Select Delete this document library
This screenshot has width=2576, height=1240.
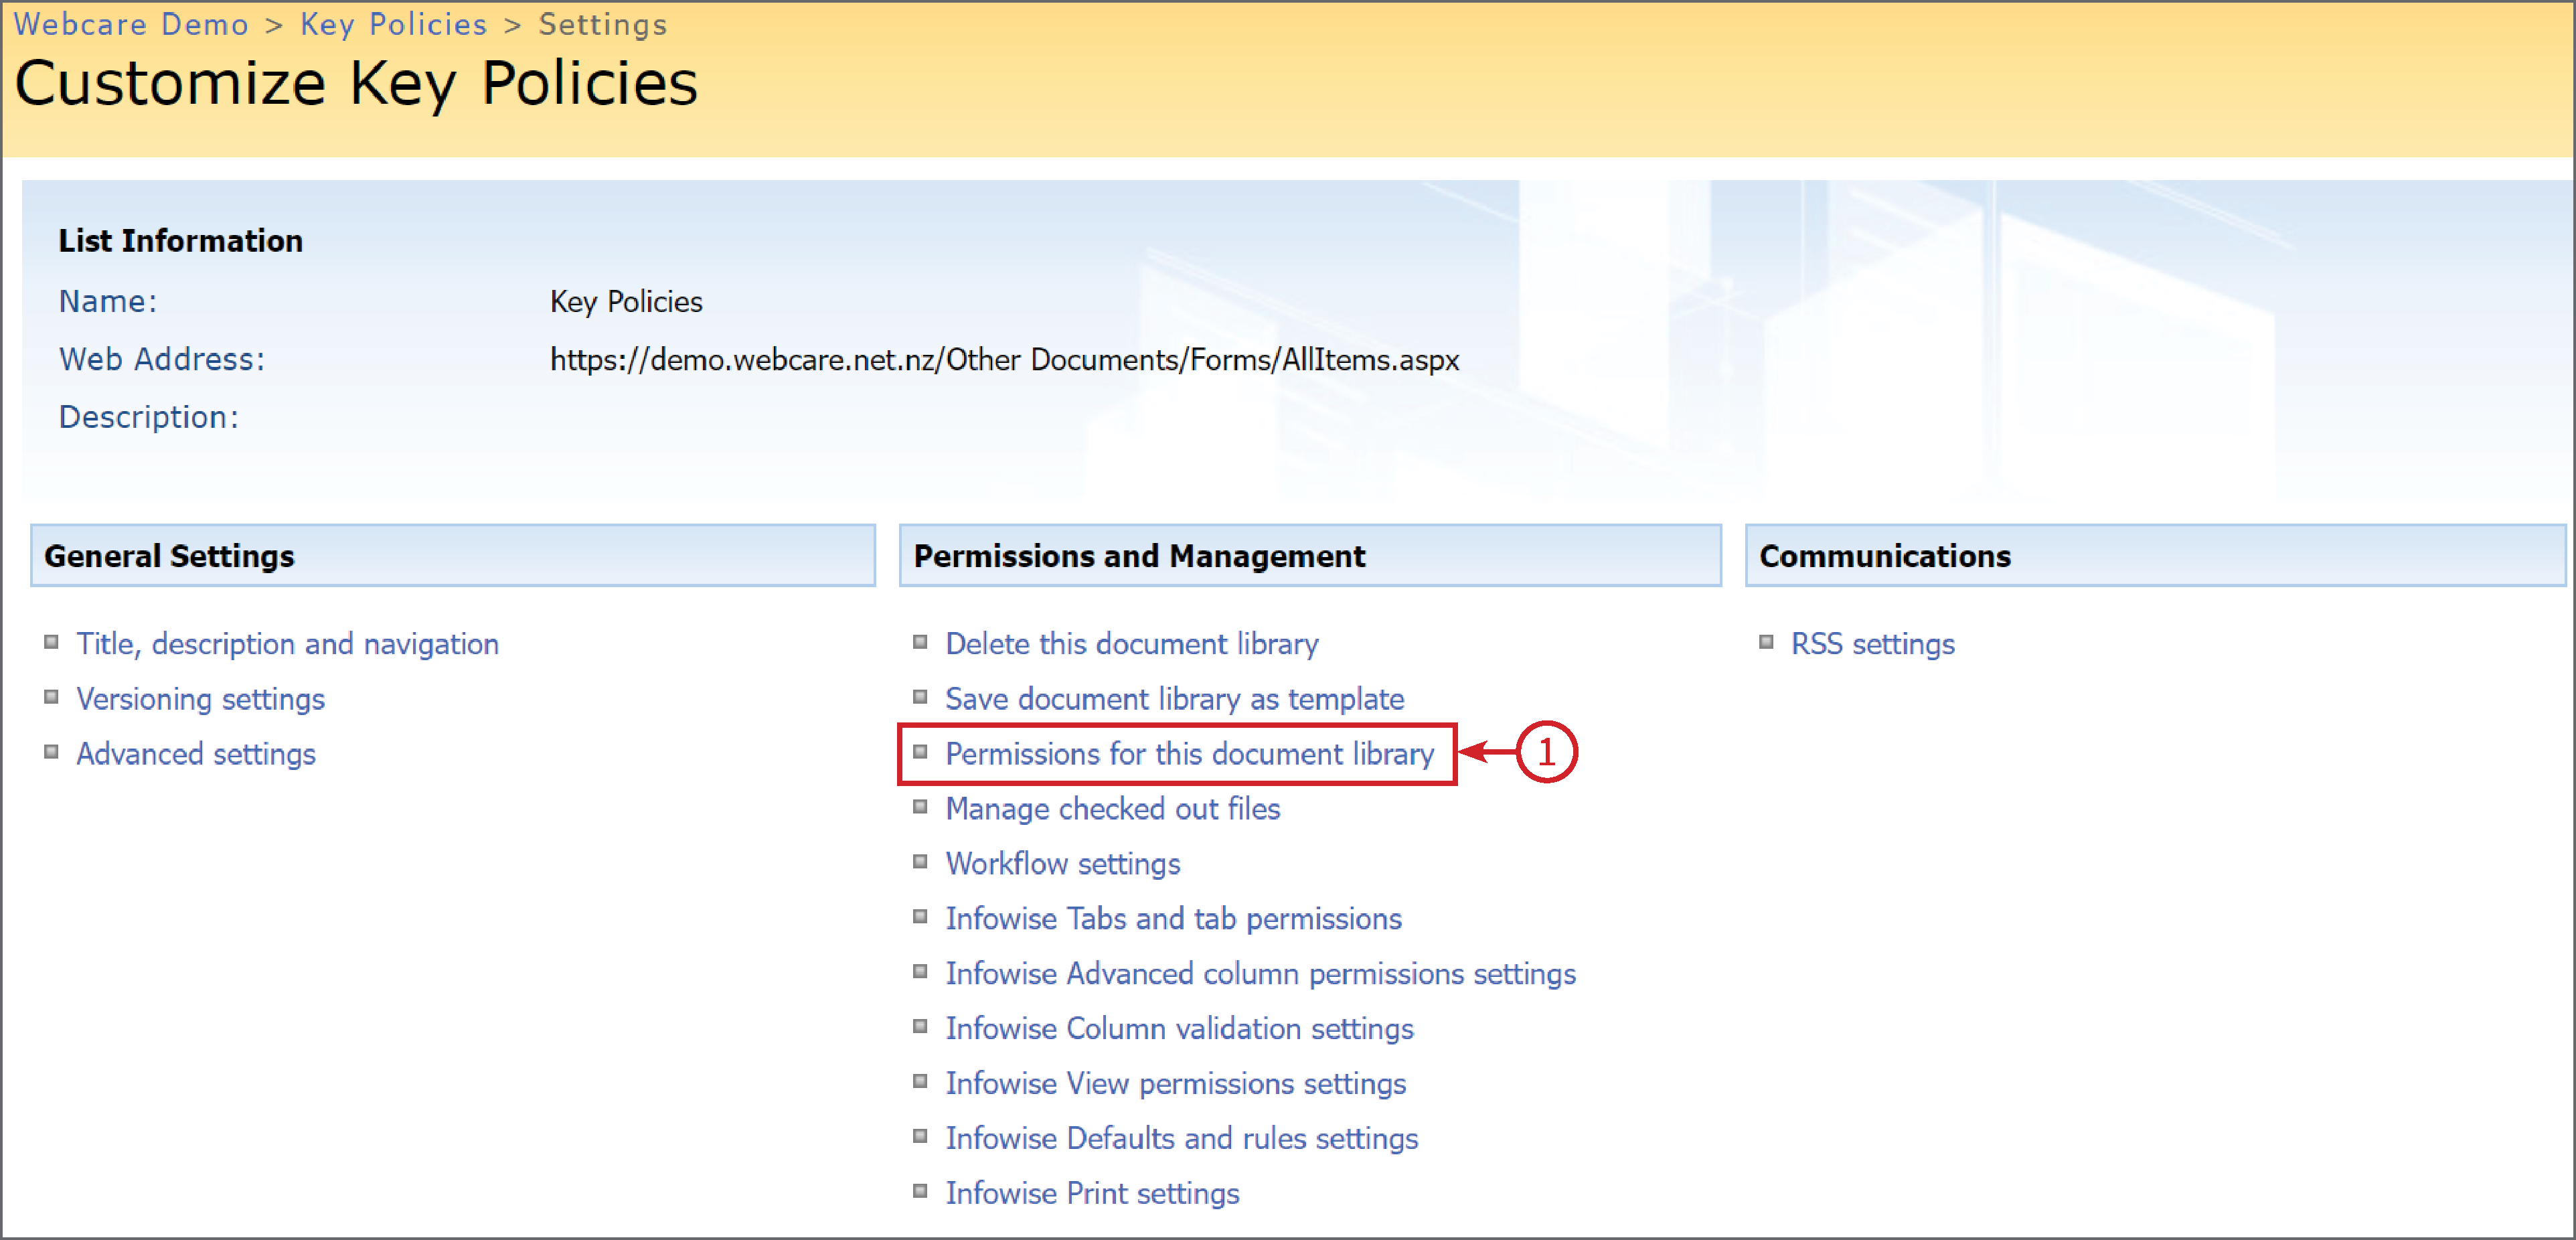pyautogui.click(x=1131, y=644)
